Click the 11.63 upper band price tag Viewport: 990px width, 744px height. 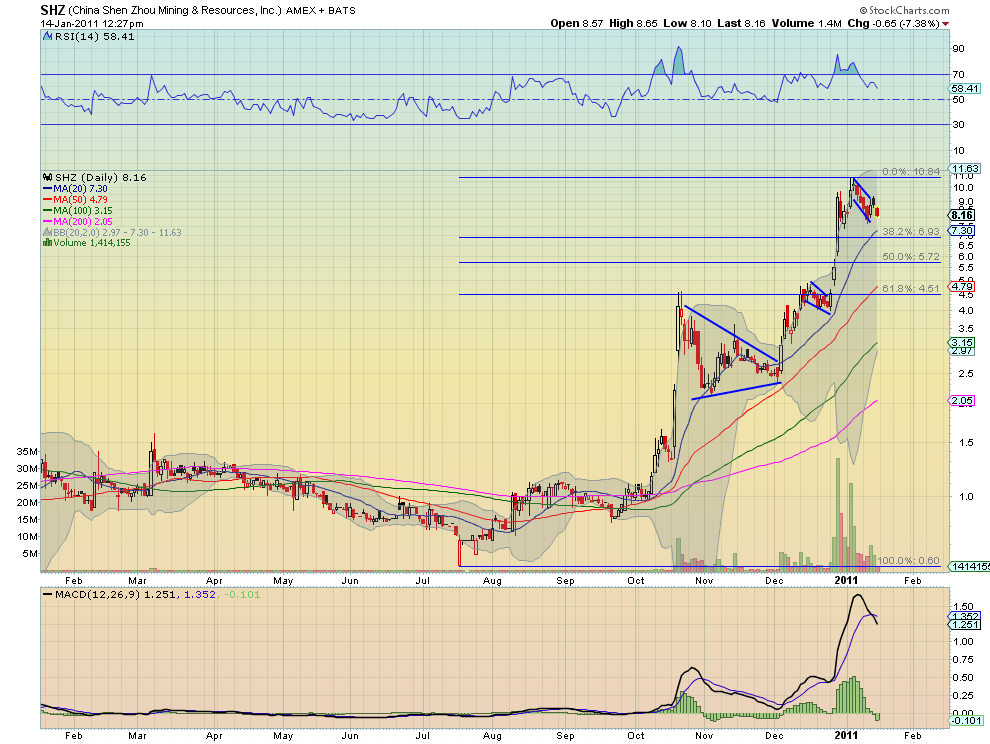[x=965, y=169]
